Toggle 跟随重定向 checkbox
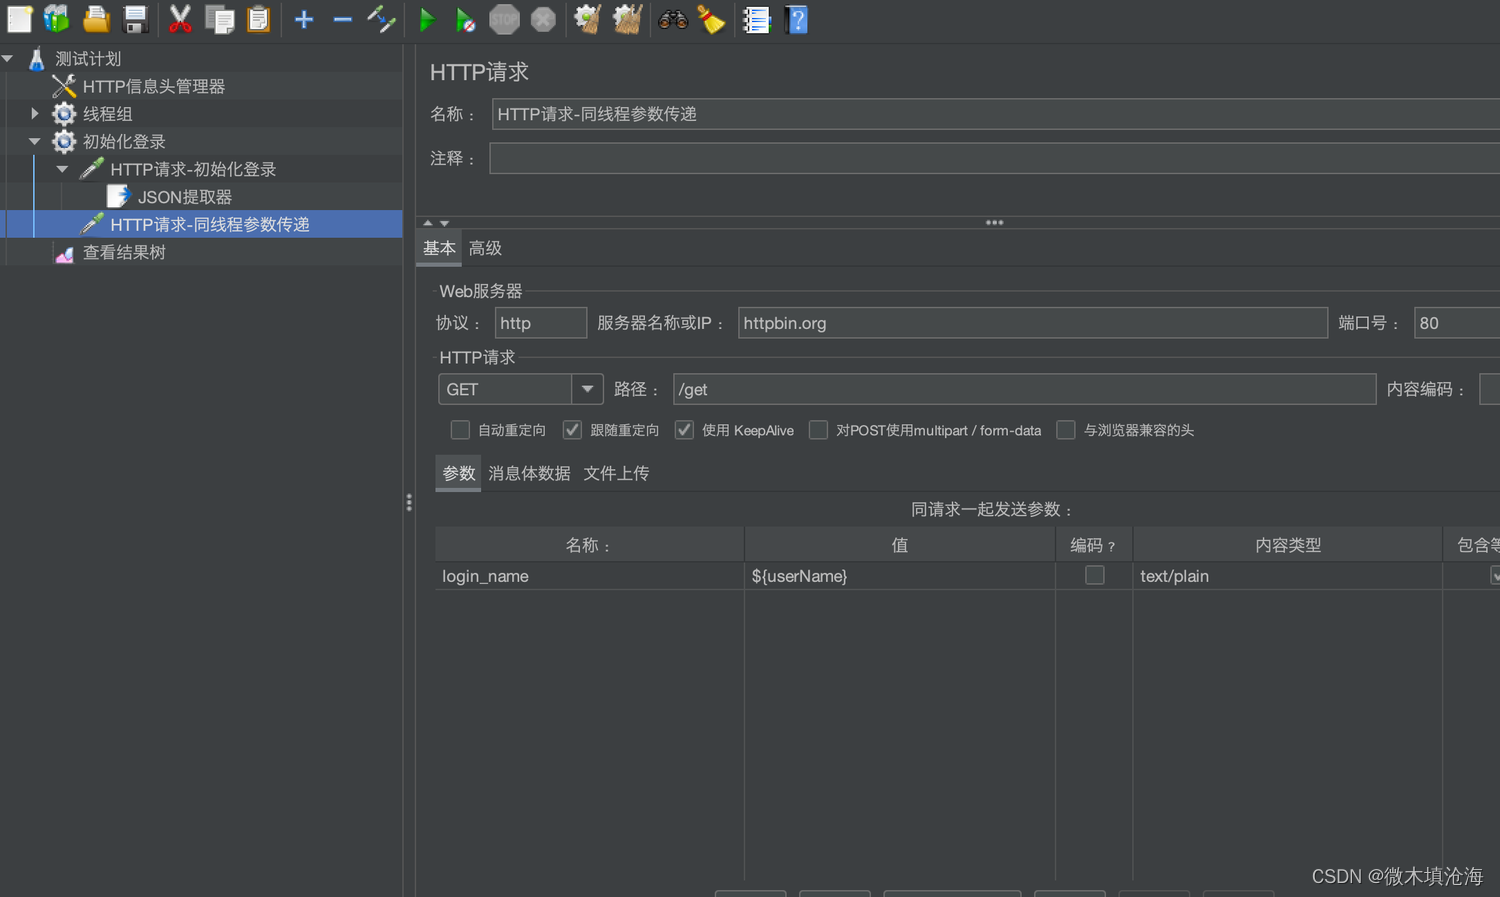This screenshot has height=897, width=1500. (572, 430)
